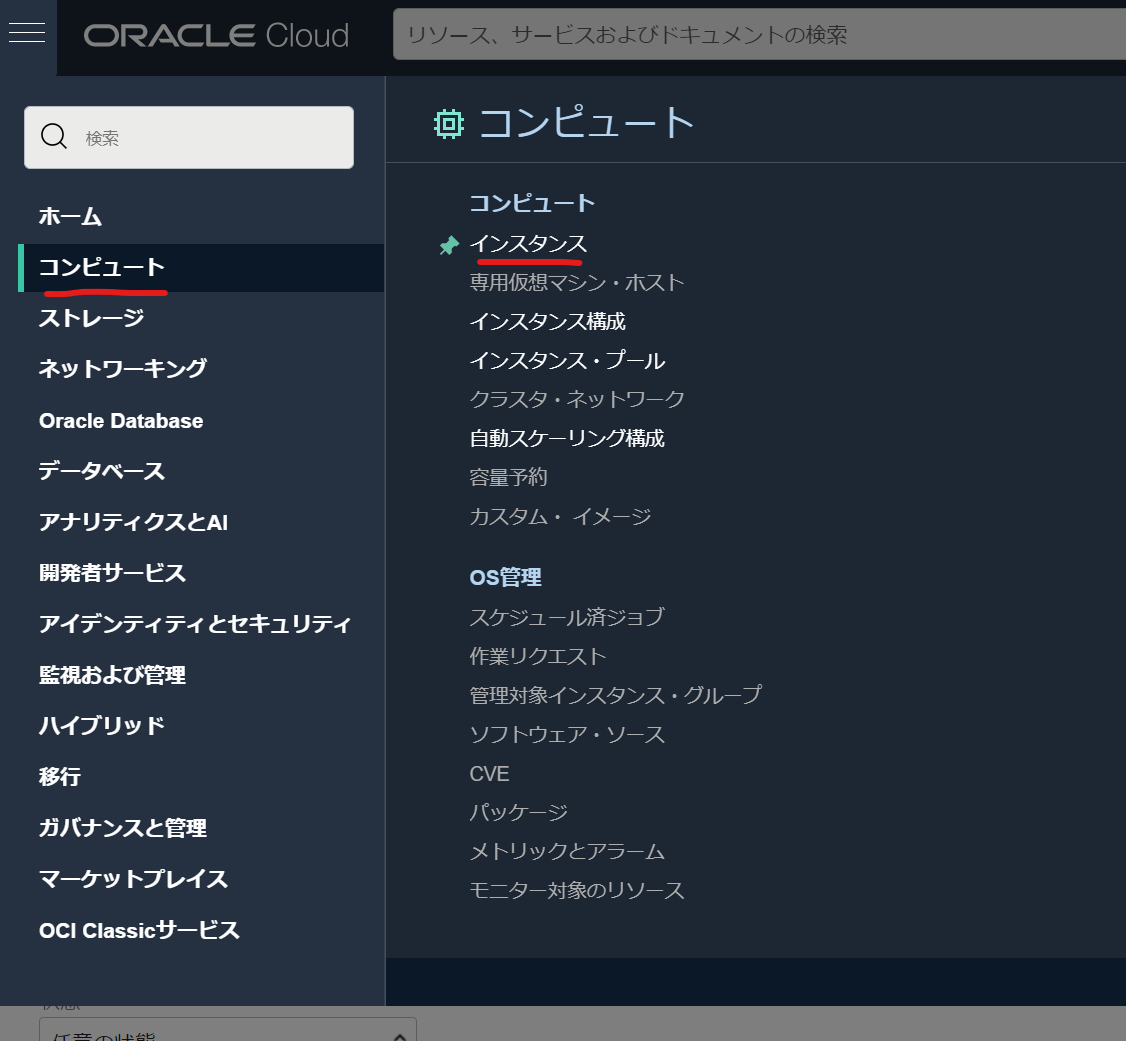Open the ハイブリッド menu category
The height and width of the screenshot is (1041, 1126).
pos(102,726)
